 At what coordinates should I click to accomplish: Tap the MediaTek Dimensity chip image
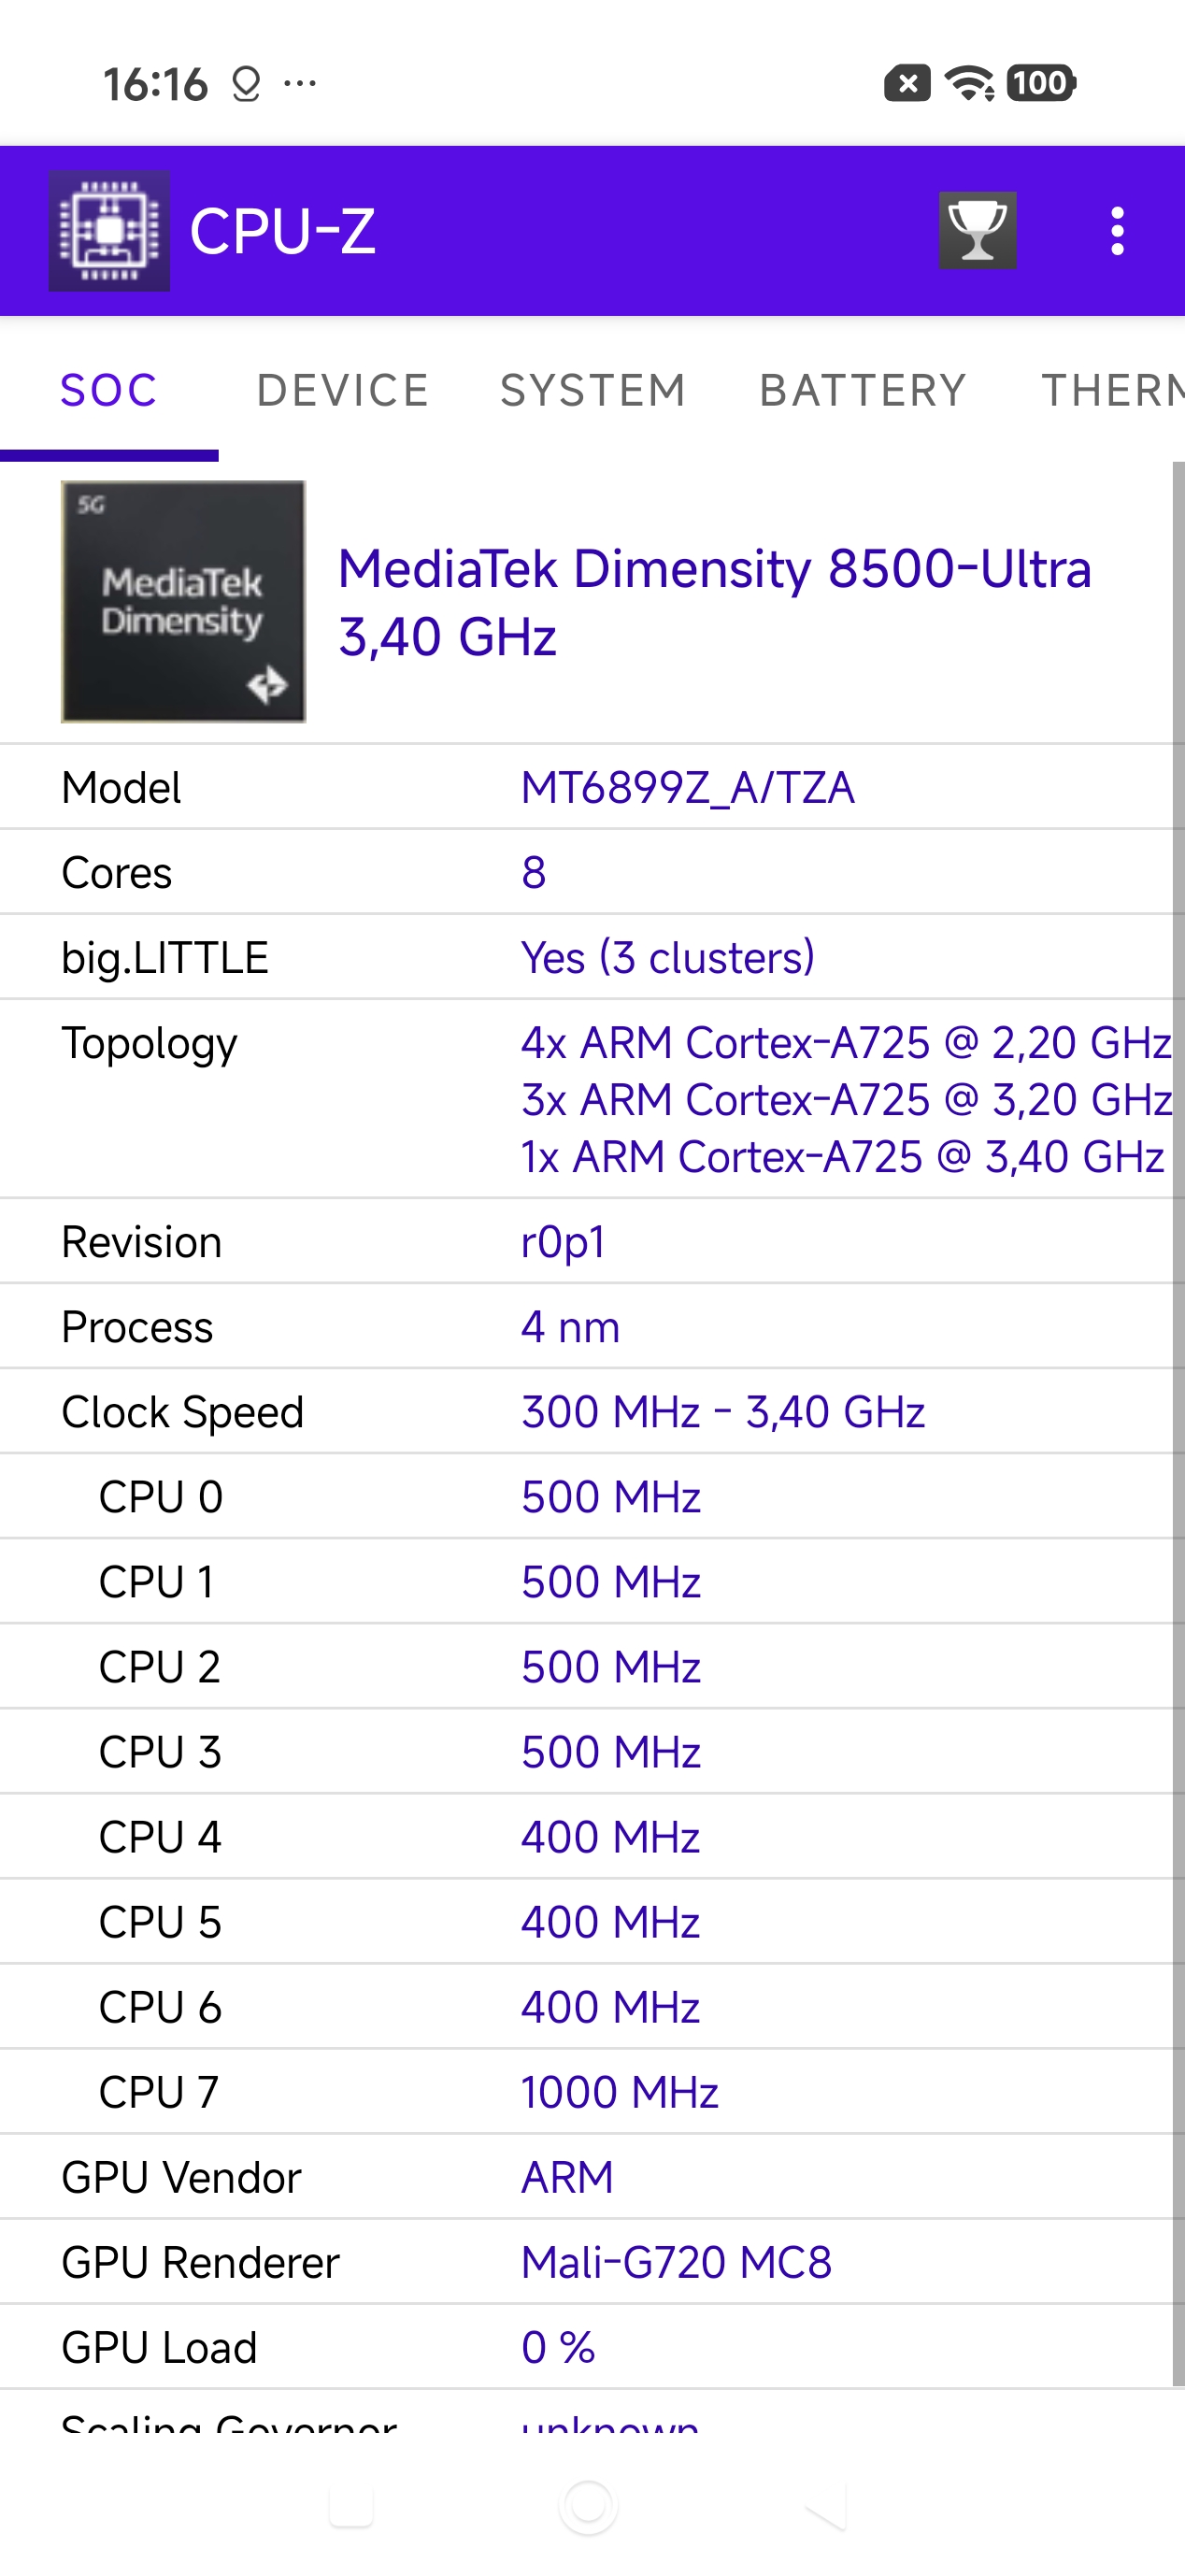click(184, 602)
